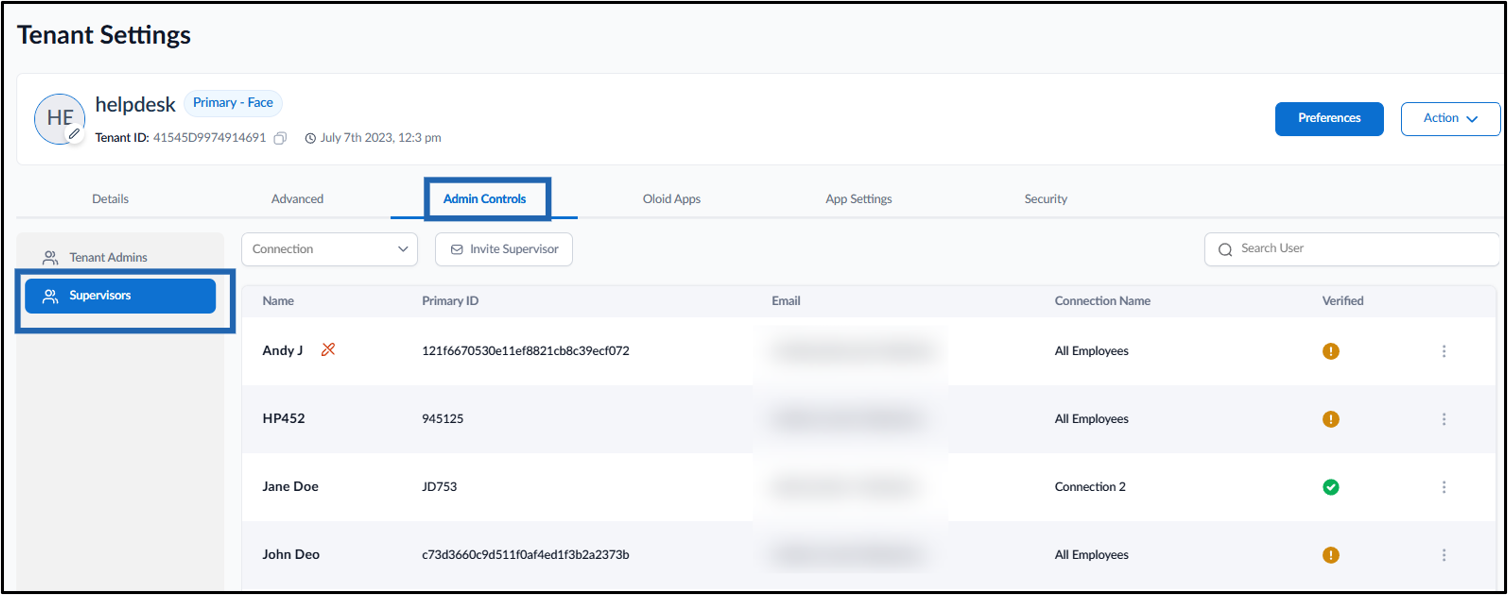Go to the Security tab

tap(1046, 199)
